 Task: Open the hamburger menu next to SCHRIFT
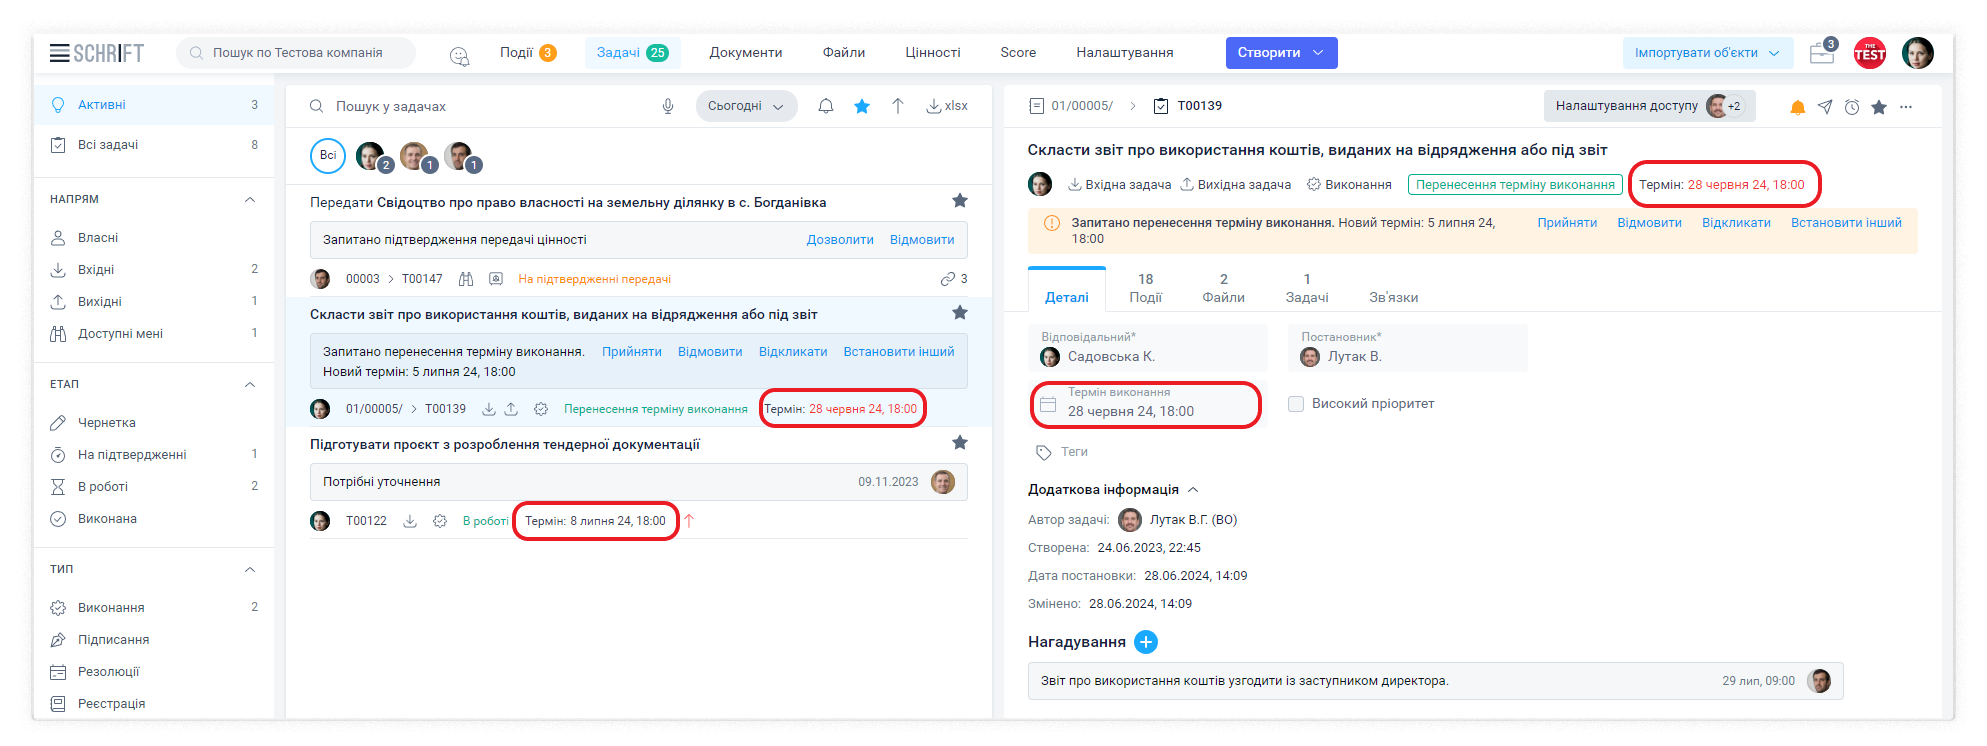click(x=59, y=53)
